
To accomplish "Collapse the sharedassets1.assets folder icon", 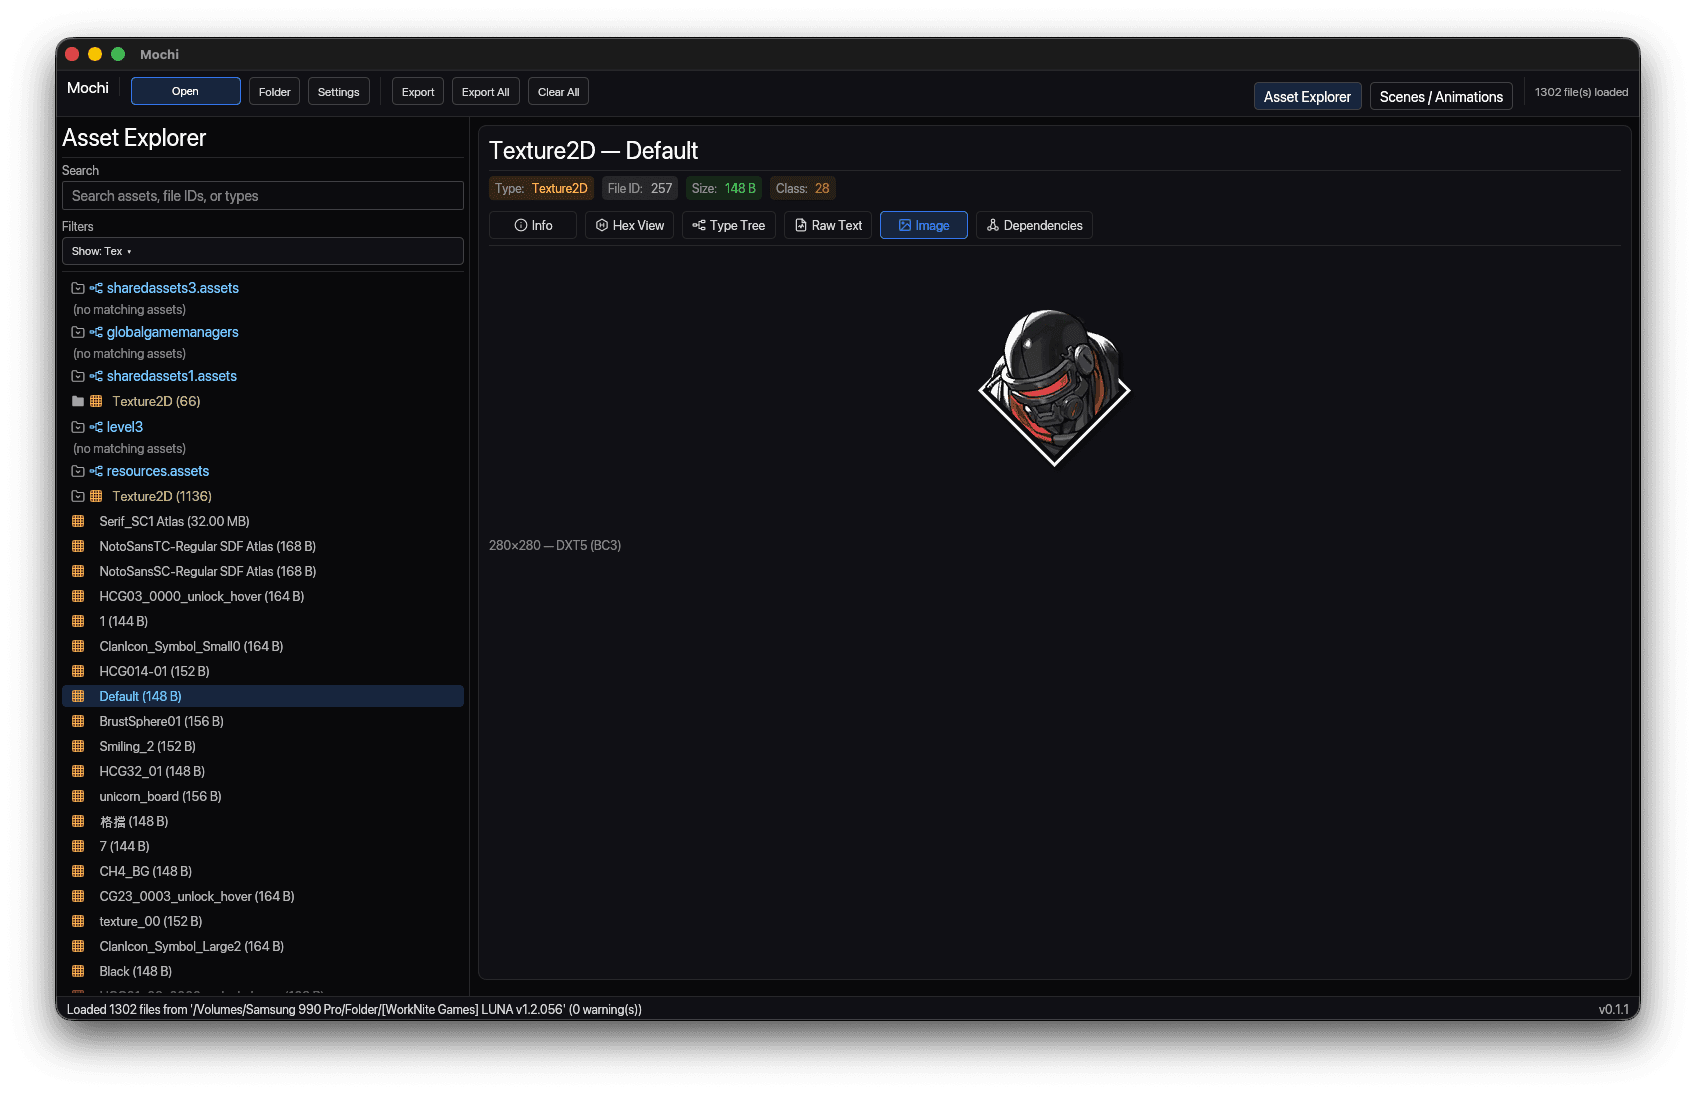I will (x=78, y=376).
